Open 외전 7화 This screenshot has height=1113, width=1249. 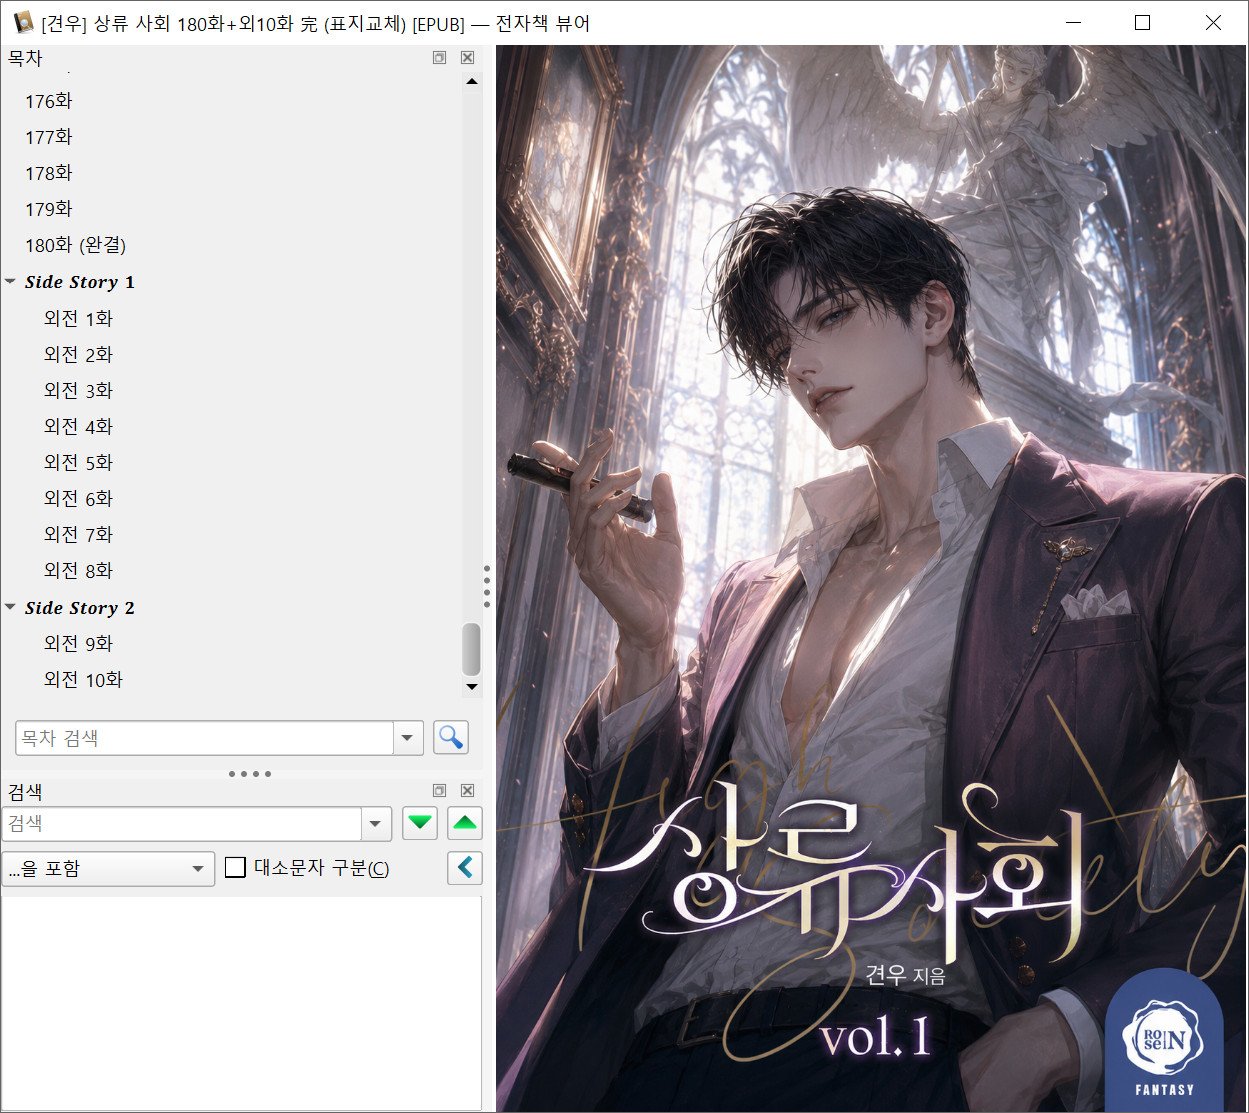click(x=78, y=534)
